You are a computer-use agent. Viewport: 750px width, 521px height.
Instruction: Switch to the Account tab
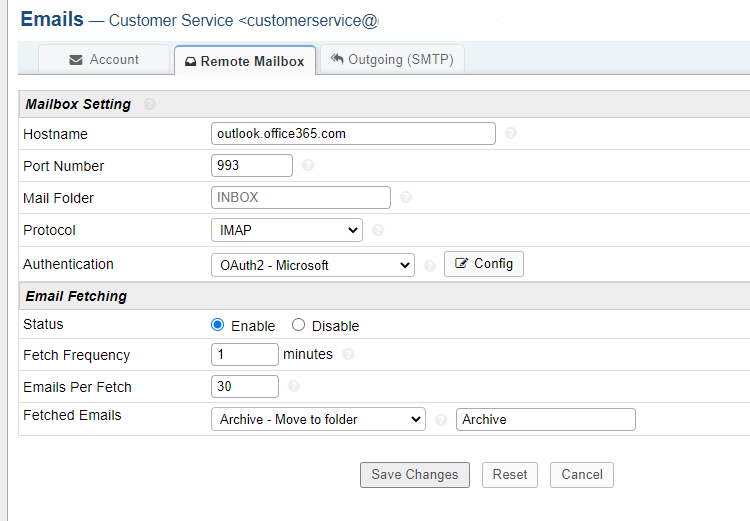[x=104, y=60]
